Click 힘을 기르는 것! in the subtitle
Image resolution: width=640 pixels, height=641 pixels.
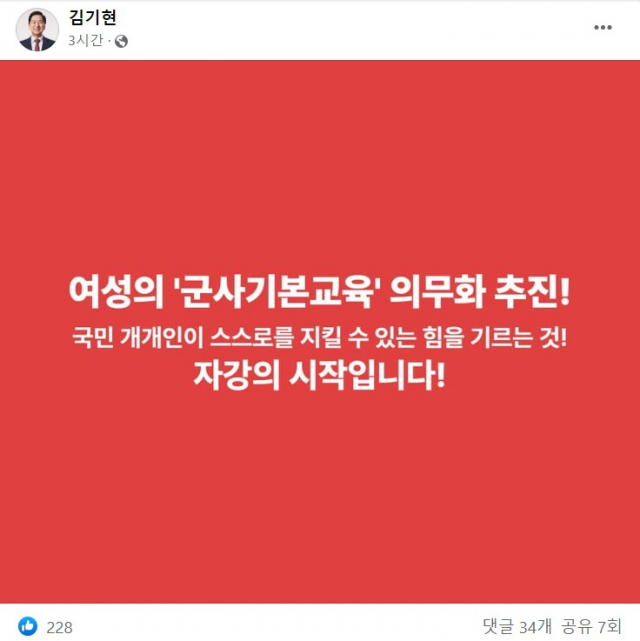pyautogui.click(x=495, y=338)
